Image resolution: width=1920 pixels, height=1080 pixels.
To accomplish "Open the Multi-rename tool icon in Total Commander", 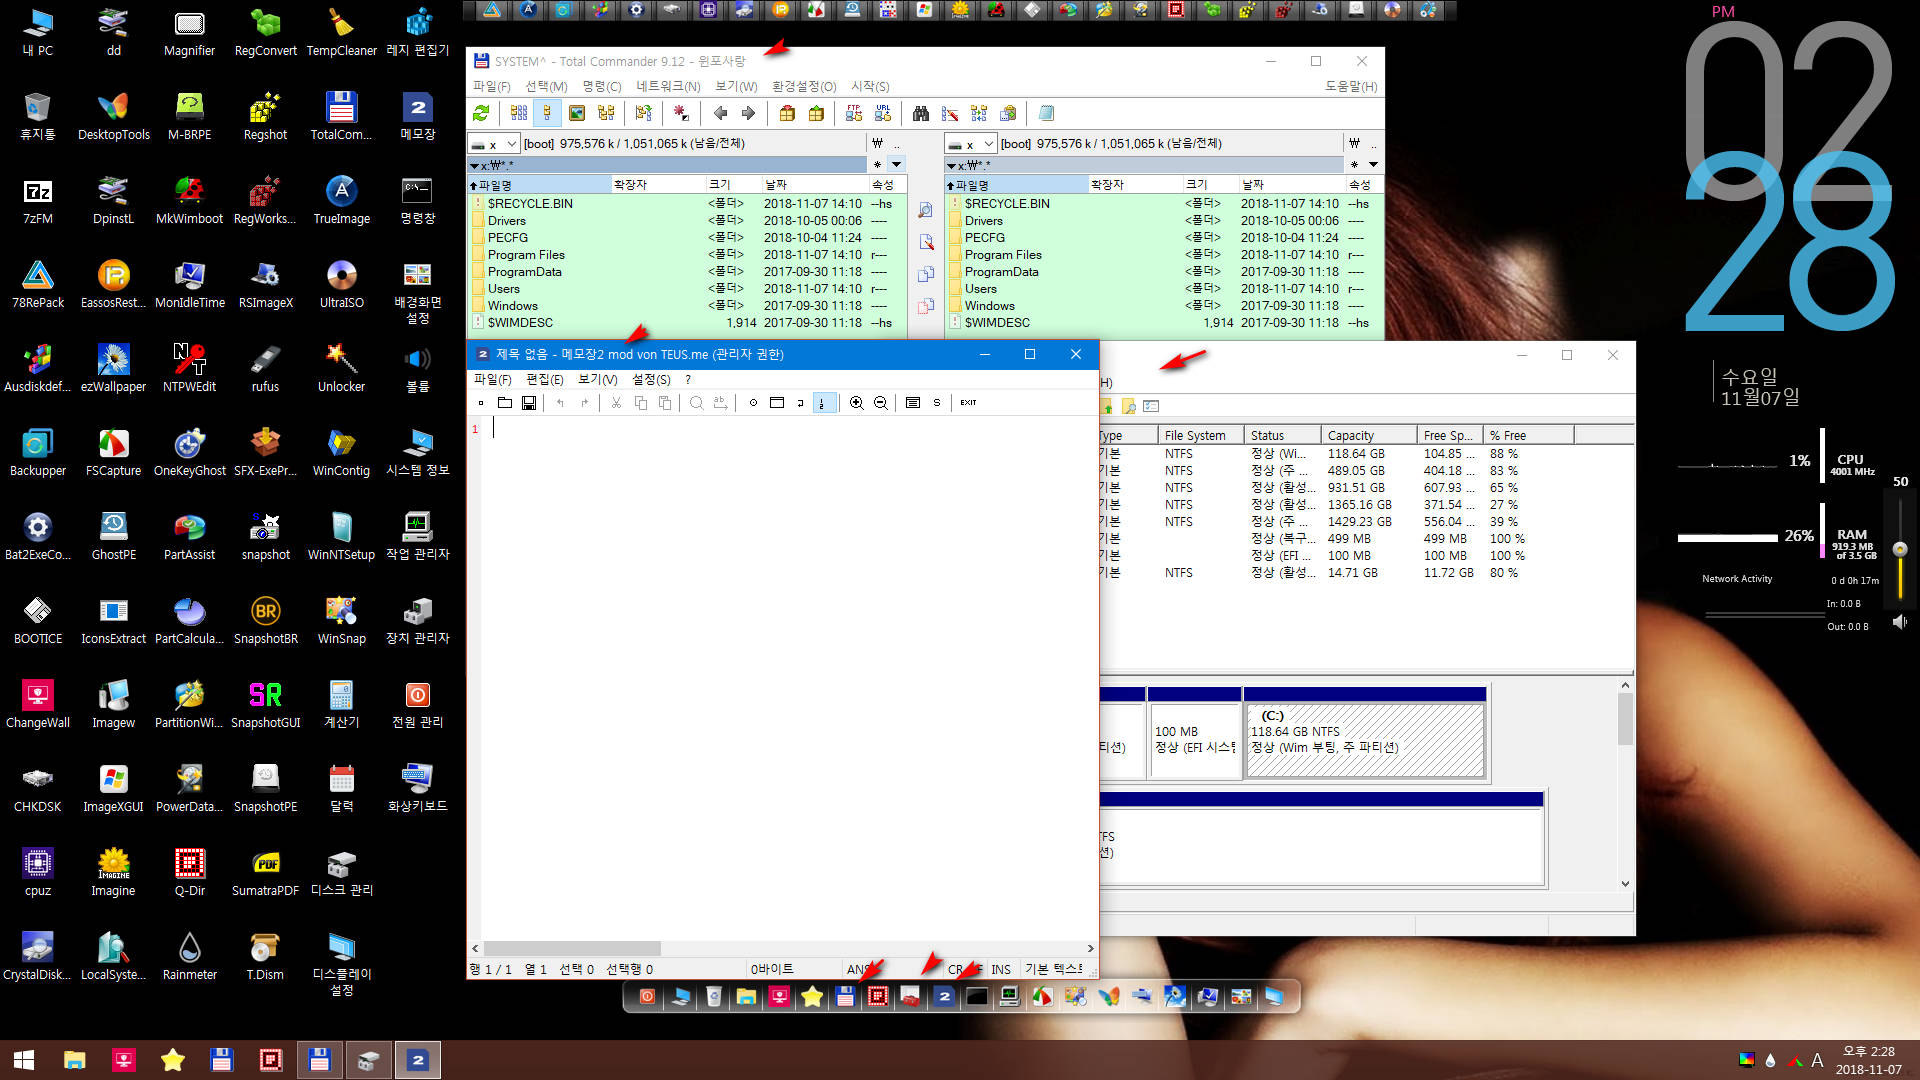I will [x=950, y=114].
